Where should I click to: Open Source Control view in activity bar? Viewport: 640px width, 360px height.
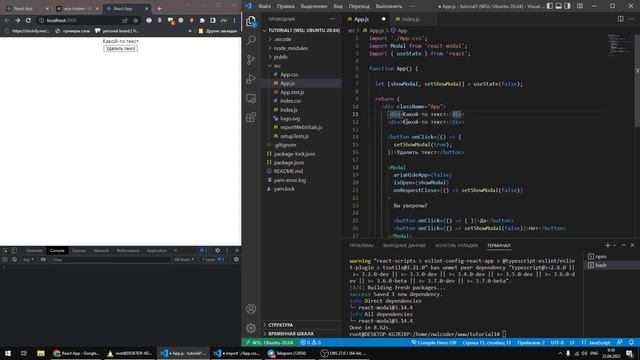(x=251, y=60)
